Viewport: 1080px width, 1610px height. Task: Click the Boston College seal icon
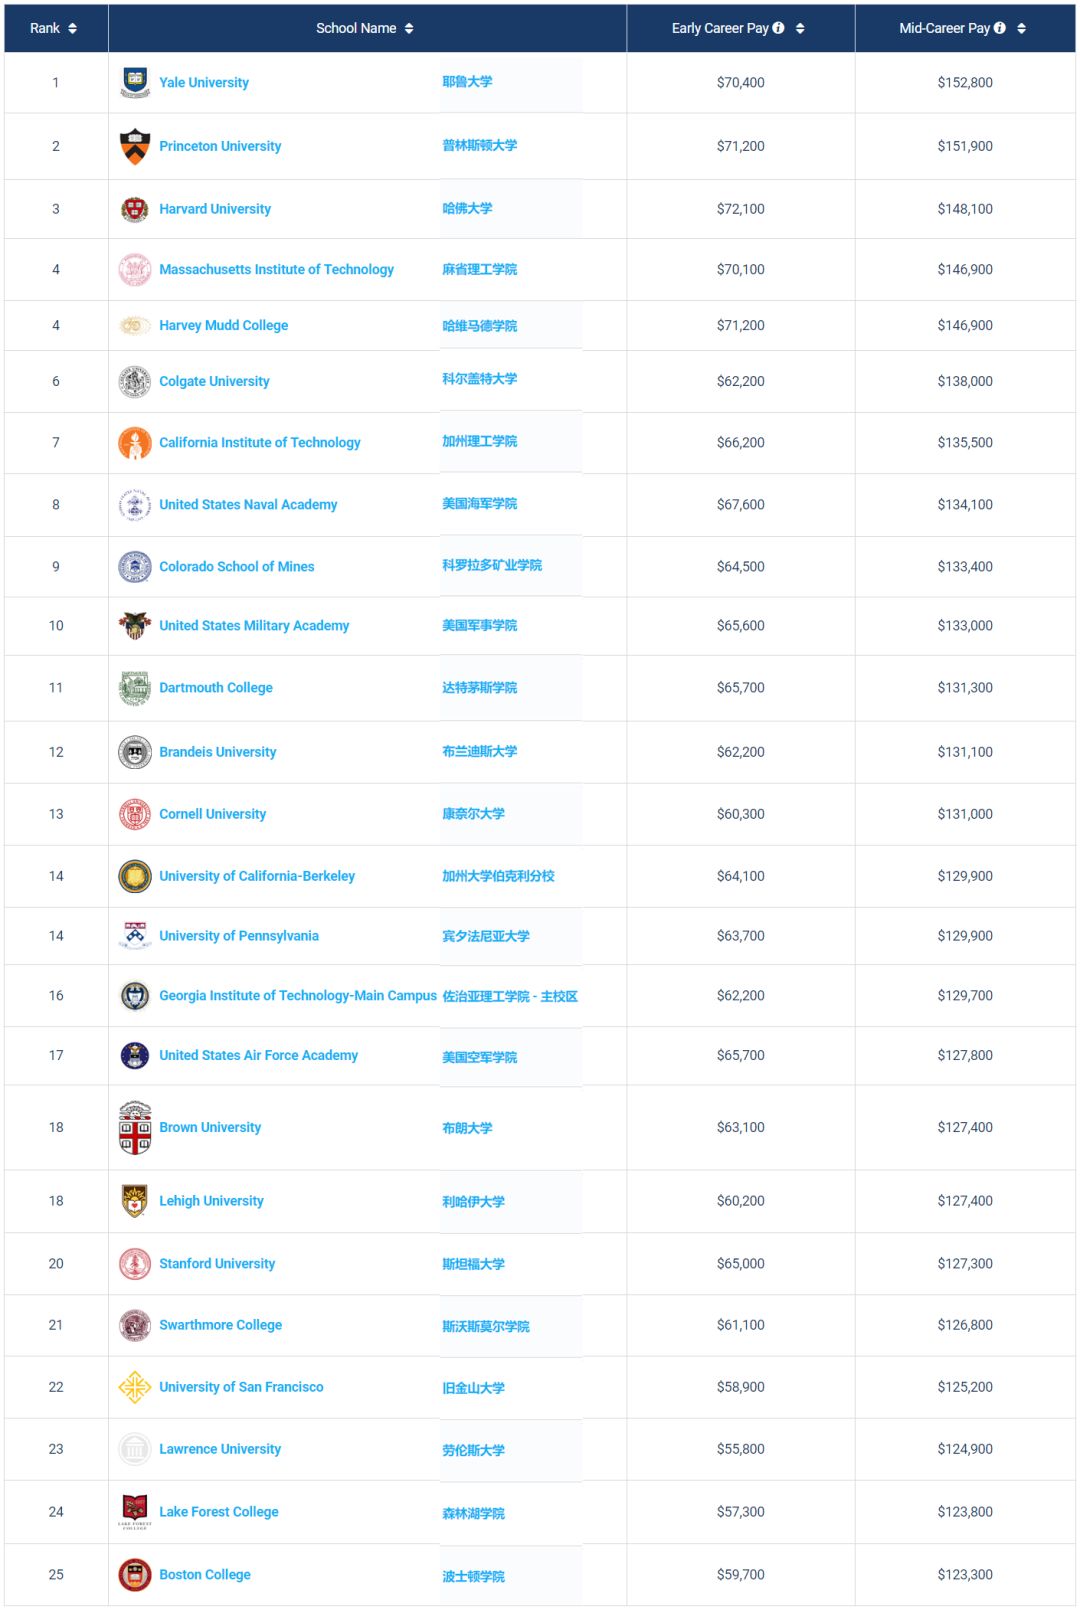tap(135, 1575)
